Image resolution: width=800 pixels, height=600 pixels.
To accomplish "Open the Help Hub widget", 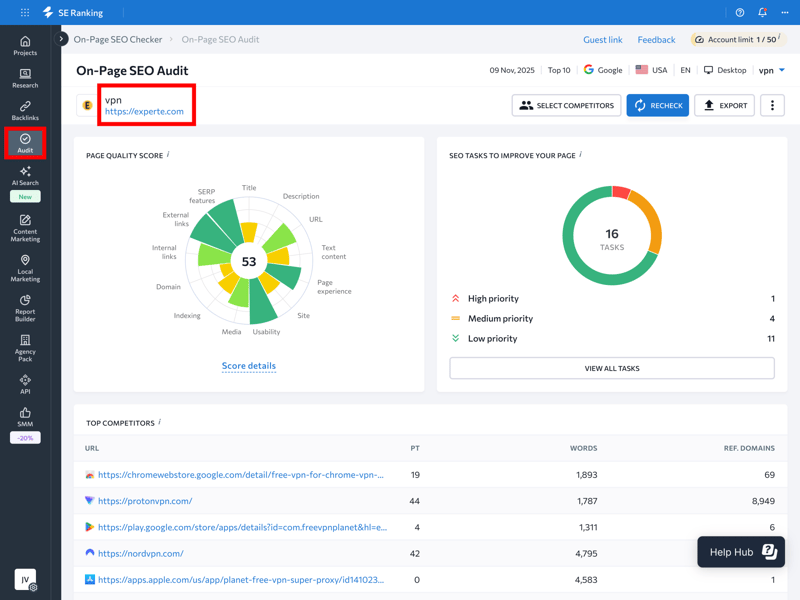I will pyautogui.click(x=741, y=552).
